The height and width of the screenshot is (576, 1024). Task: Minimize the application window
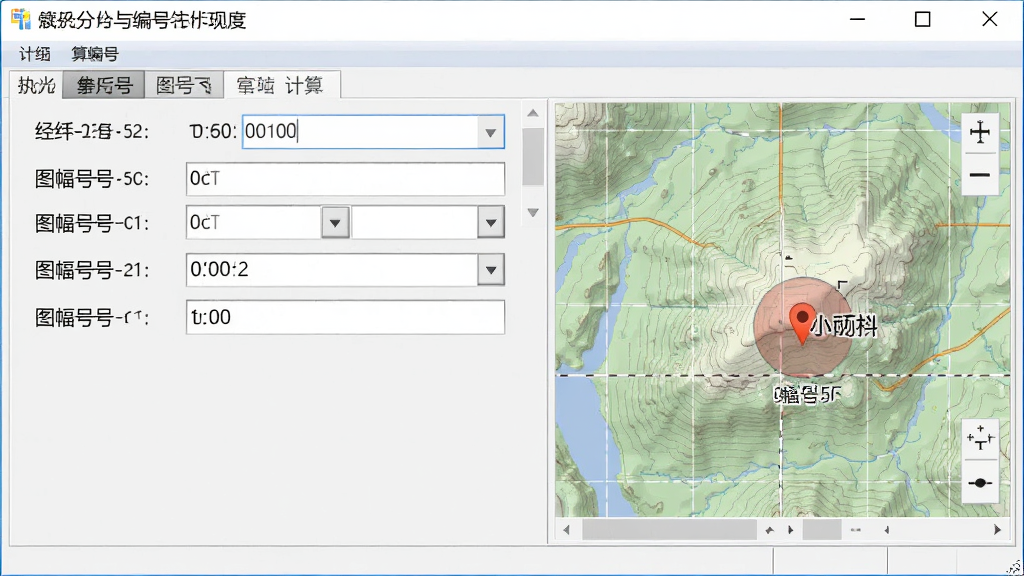(x=857, y=20)
